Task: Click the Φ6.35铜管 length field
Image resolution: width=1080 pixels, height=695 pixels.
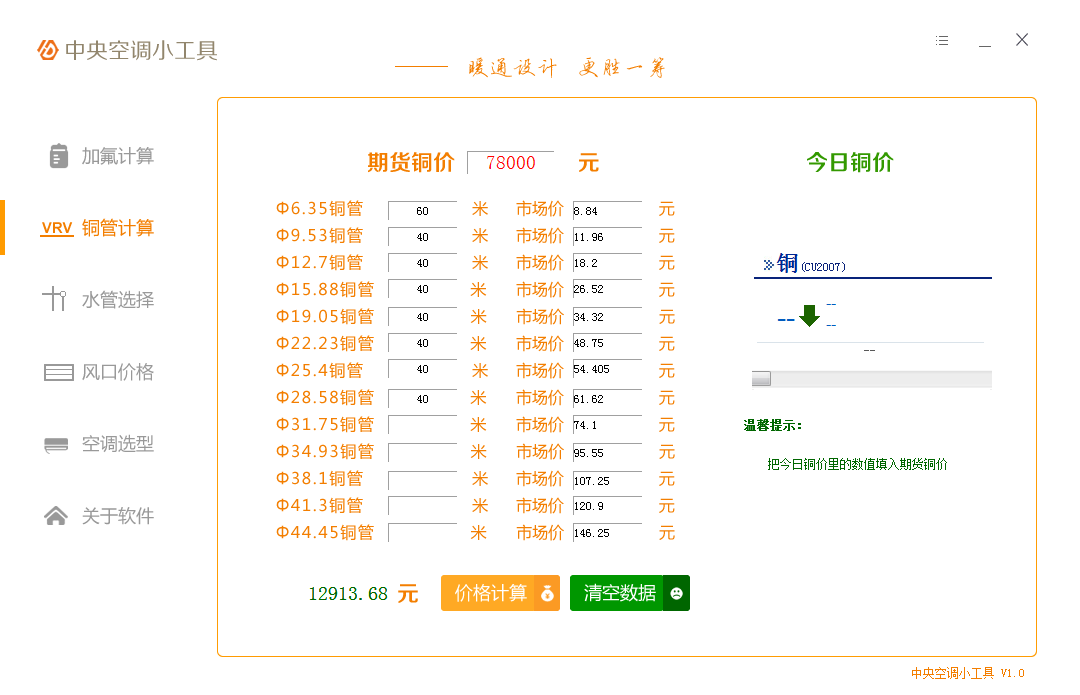Action: [x=422, y=211]
